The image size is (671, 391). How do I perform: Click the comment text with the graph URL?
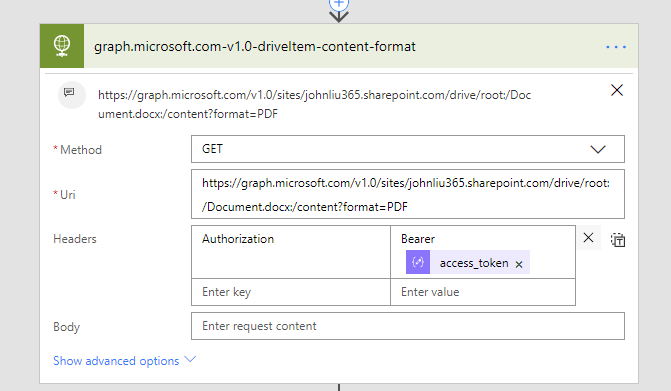pos(315,104)
